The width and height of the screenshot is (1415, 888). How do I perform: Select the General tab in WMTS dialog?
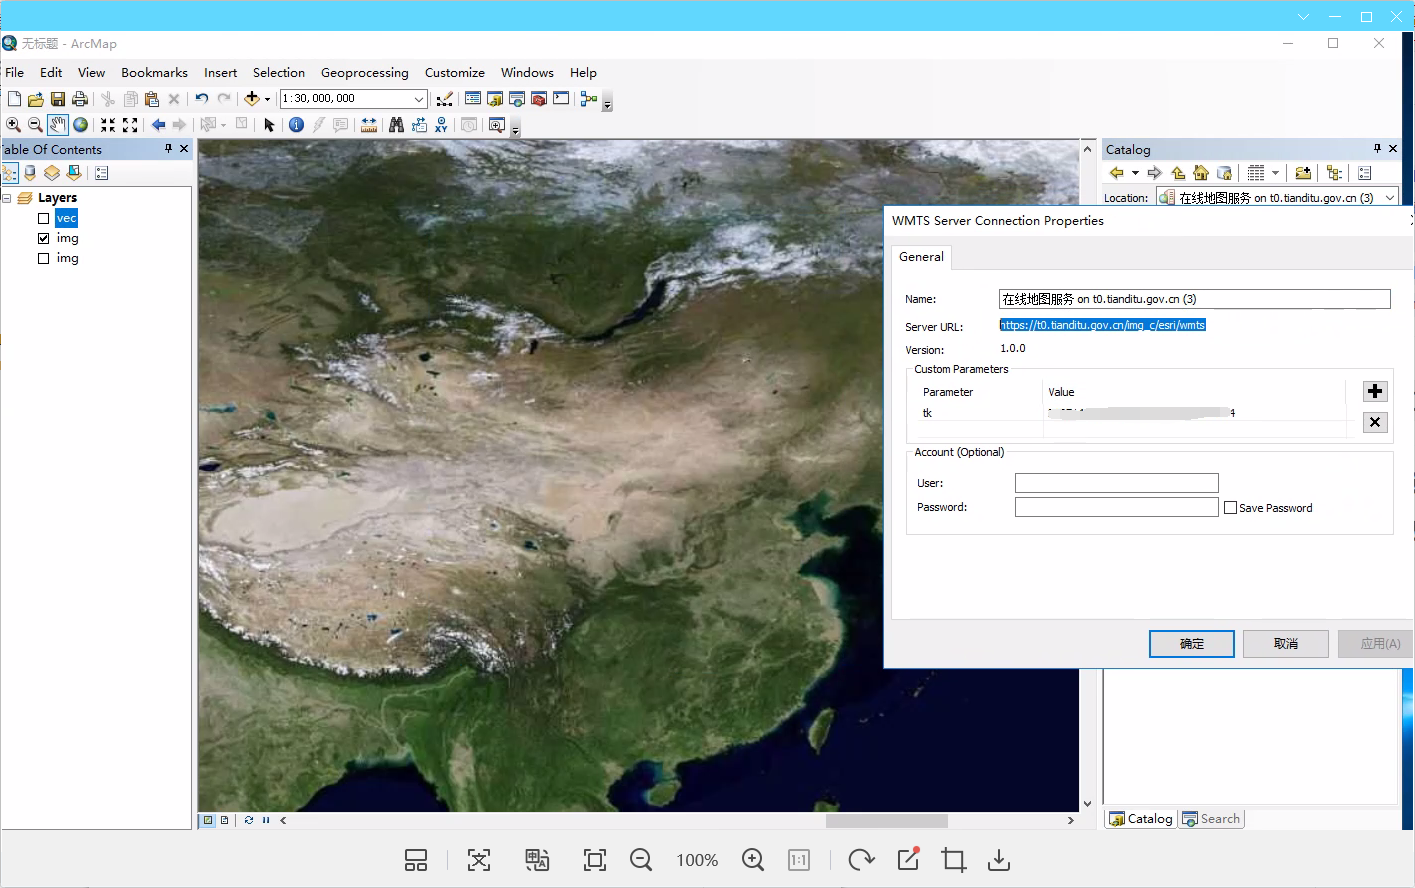click(x=921, y=257)
